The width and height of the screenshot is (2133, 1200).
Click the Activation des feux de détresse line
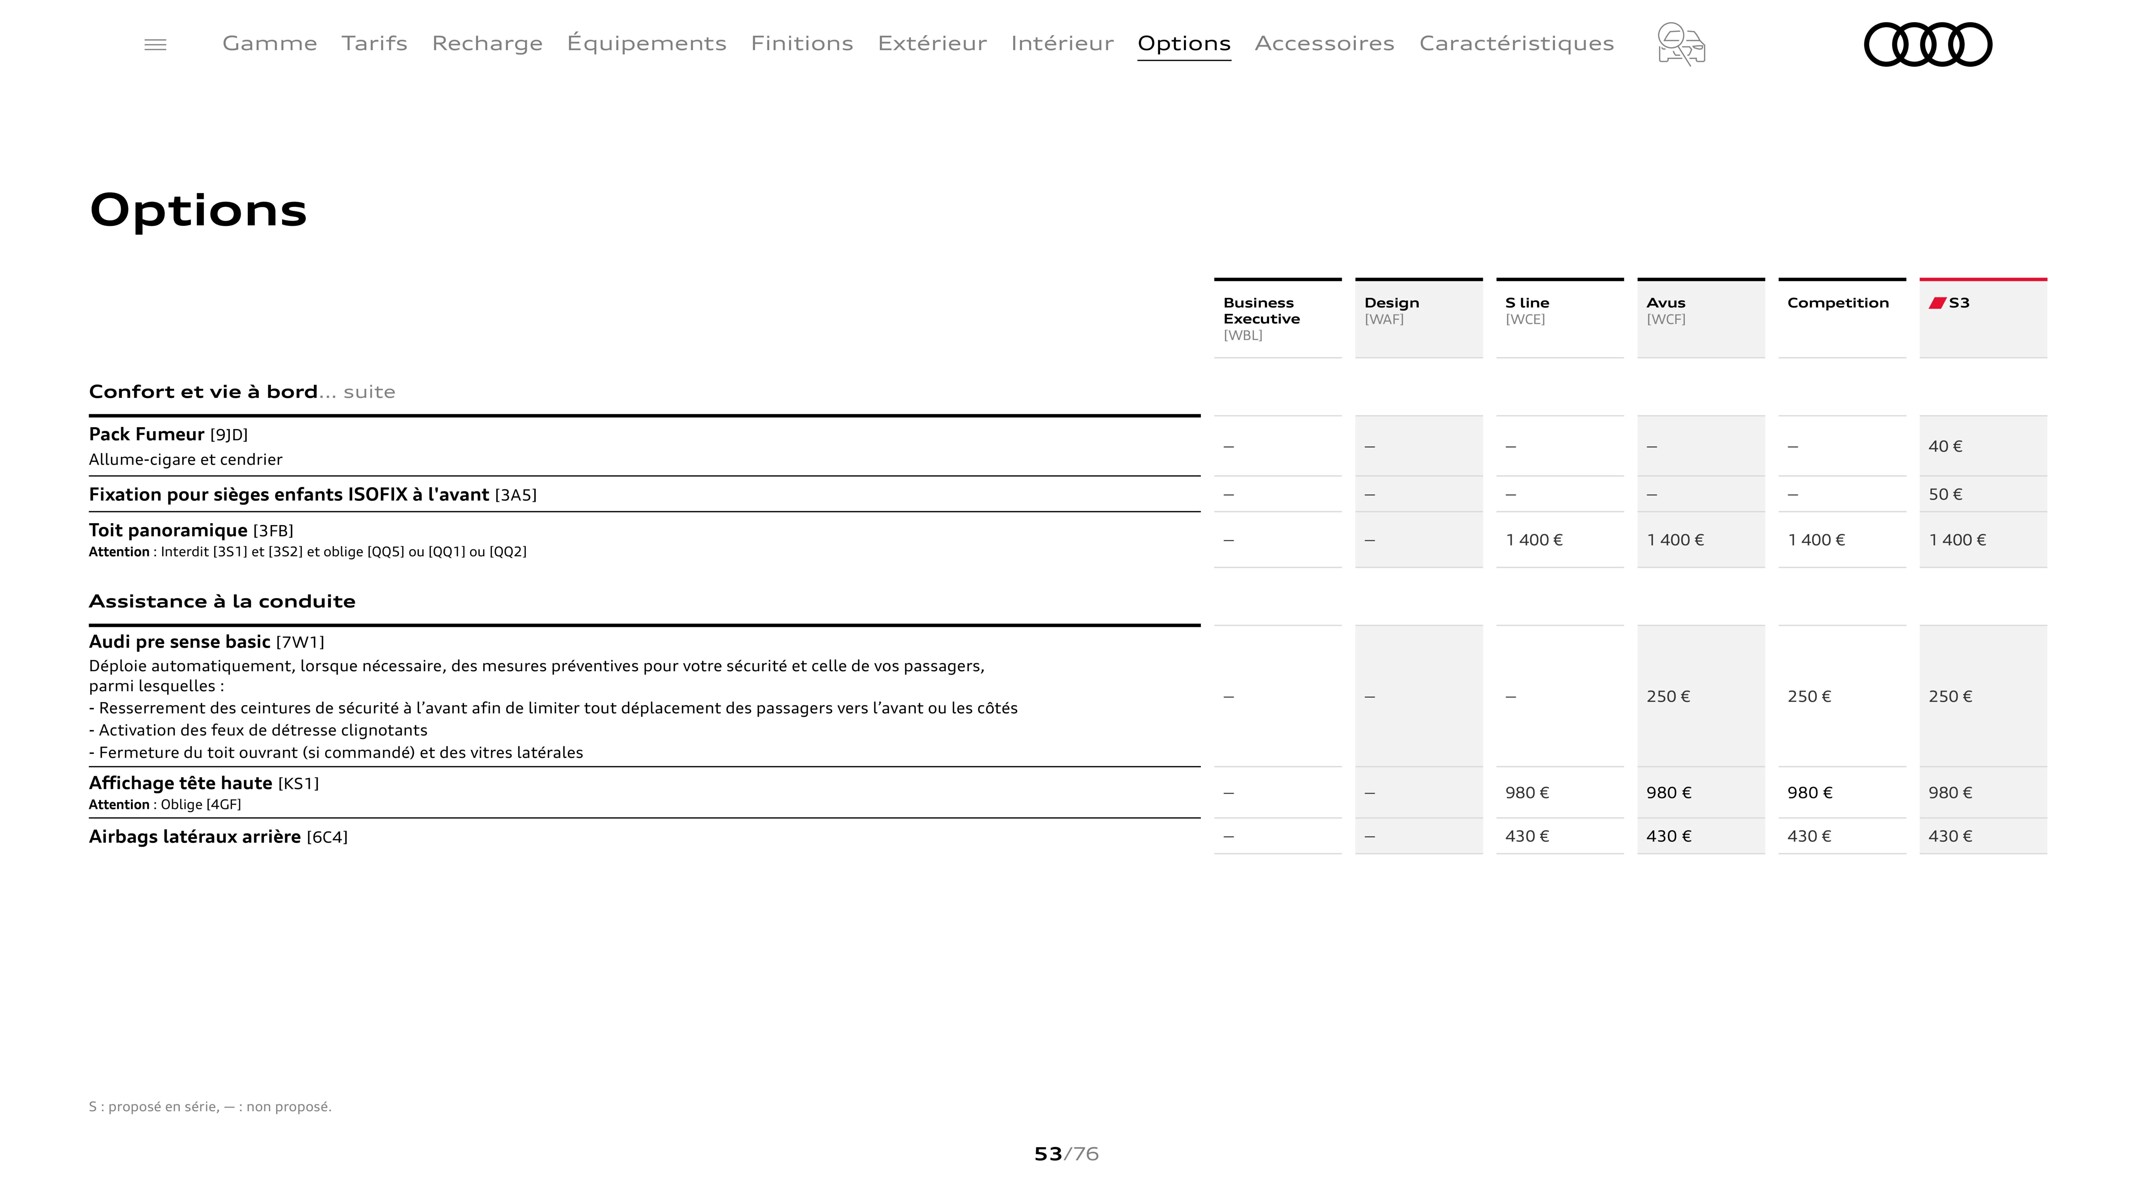[258, 731]
